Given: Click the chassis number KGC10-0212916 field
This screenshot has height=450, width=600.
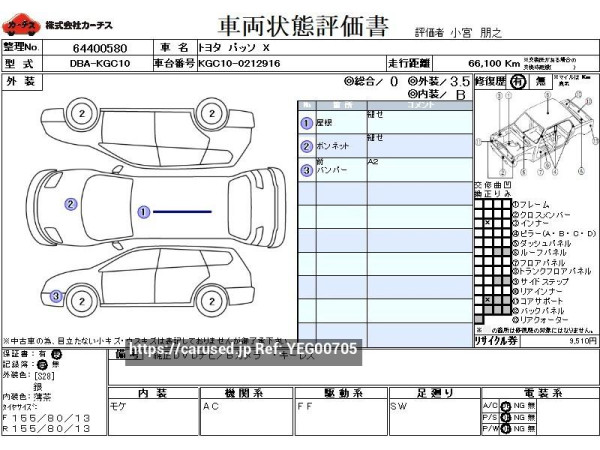Looking at the screenshot, I should [x=241, y=63].
